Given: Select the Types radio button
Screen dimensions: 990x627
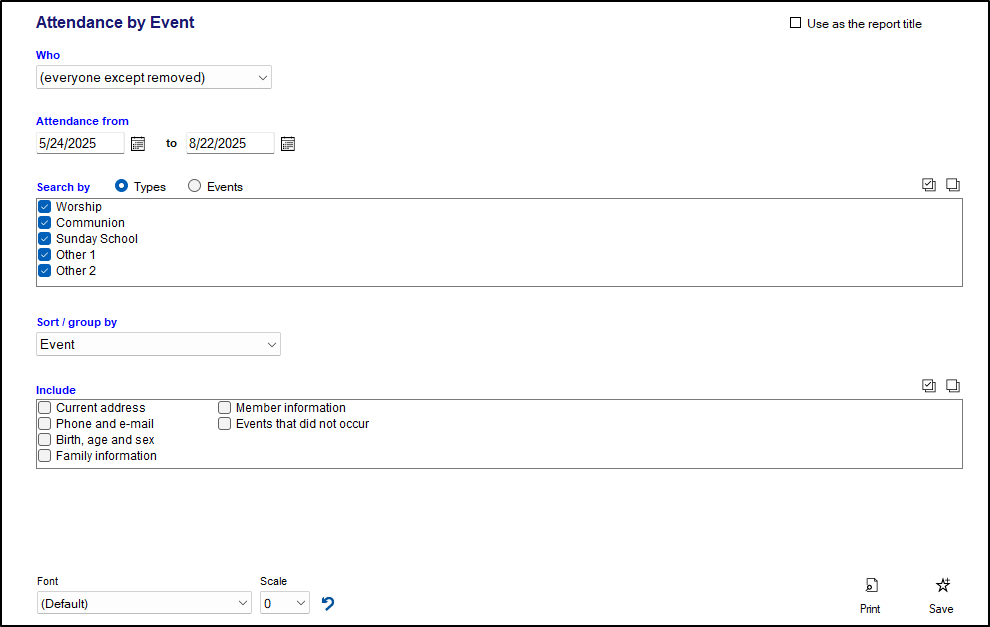Looking at the screenshot, I should pos(122,186).
